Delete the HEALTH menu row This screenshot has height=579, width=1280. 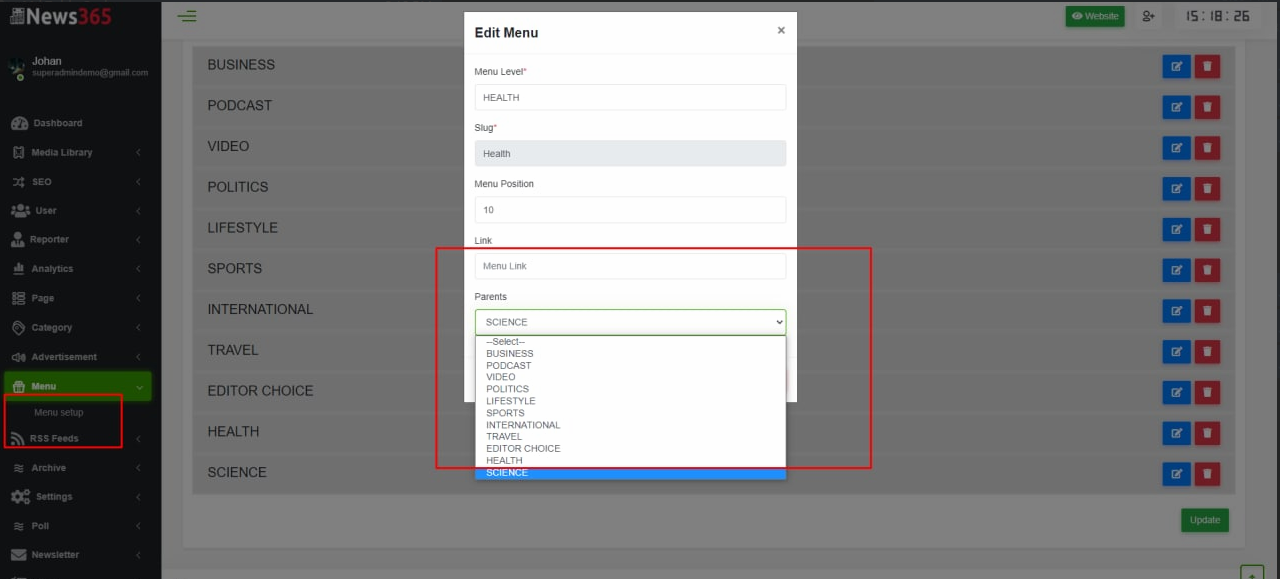tap(1207, 433)
